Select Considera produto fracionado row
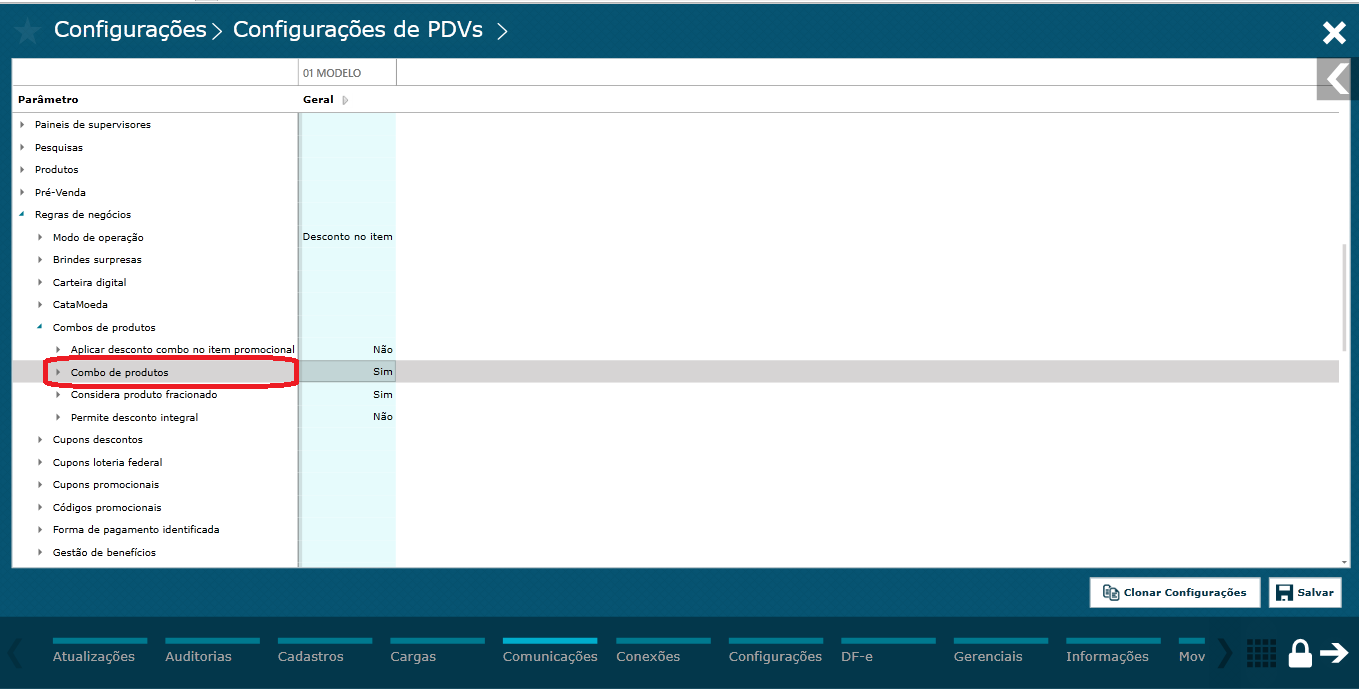This screenshot has width=1359, height=689. point(144,395)
